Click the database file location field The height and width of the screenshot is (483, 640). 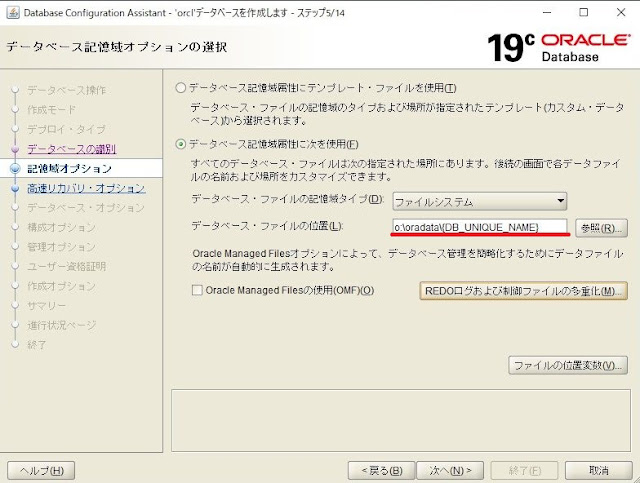480,227
